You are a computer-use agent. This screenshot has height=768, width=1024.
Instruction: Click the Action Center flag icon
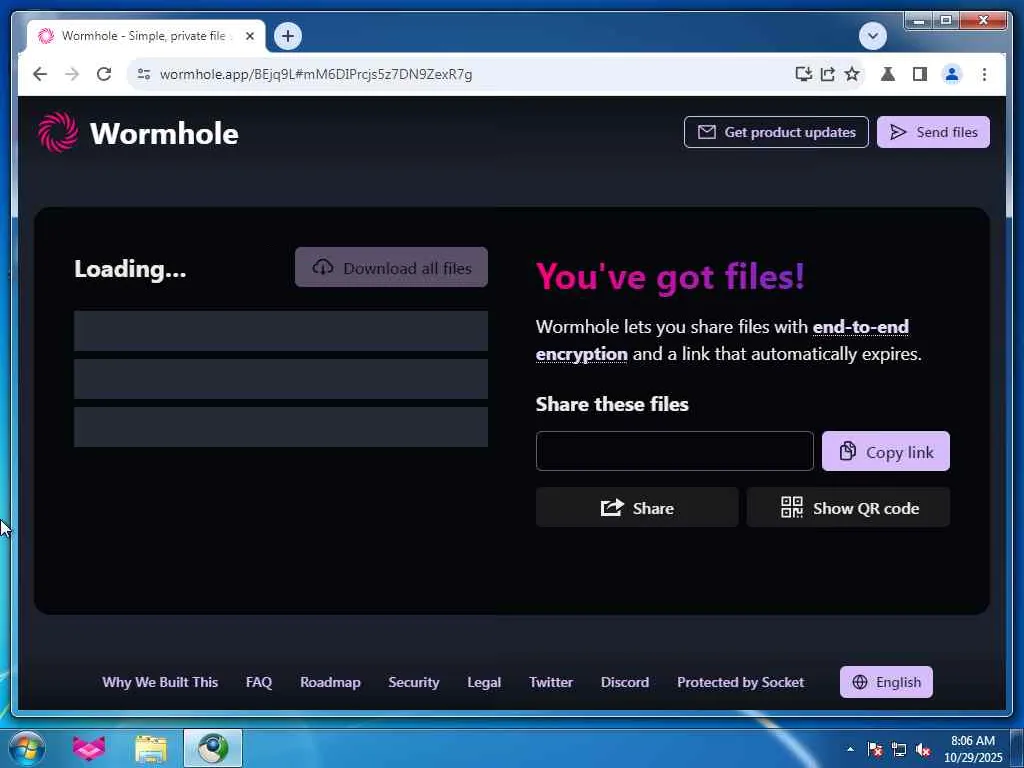(875, 750)
